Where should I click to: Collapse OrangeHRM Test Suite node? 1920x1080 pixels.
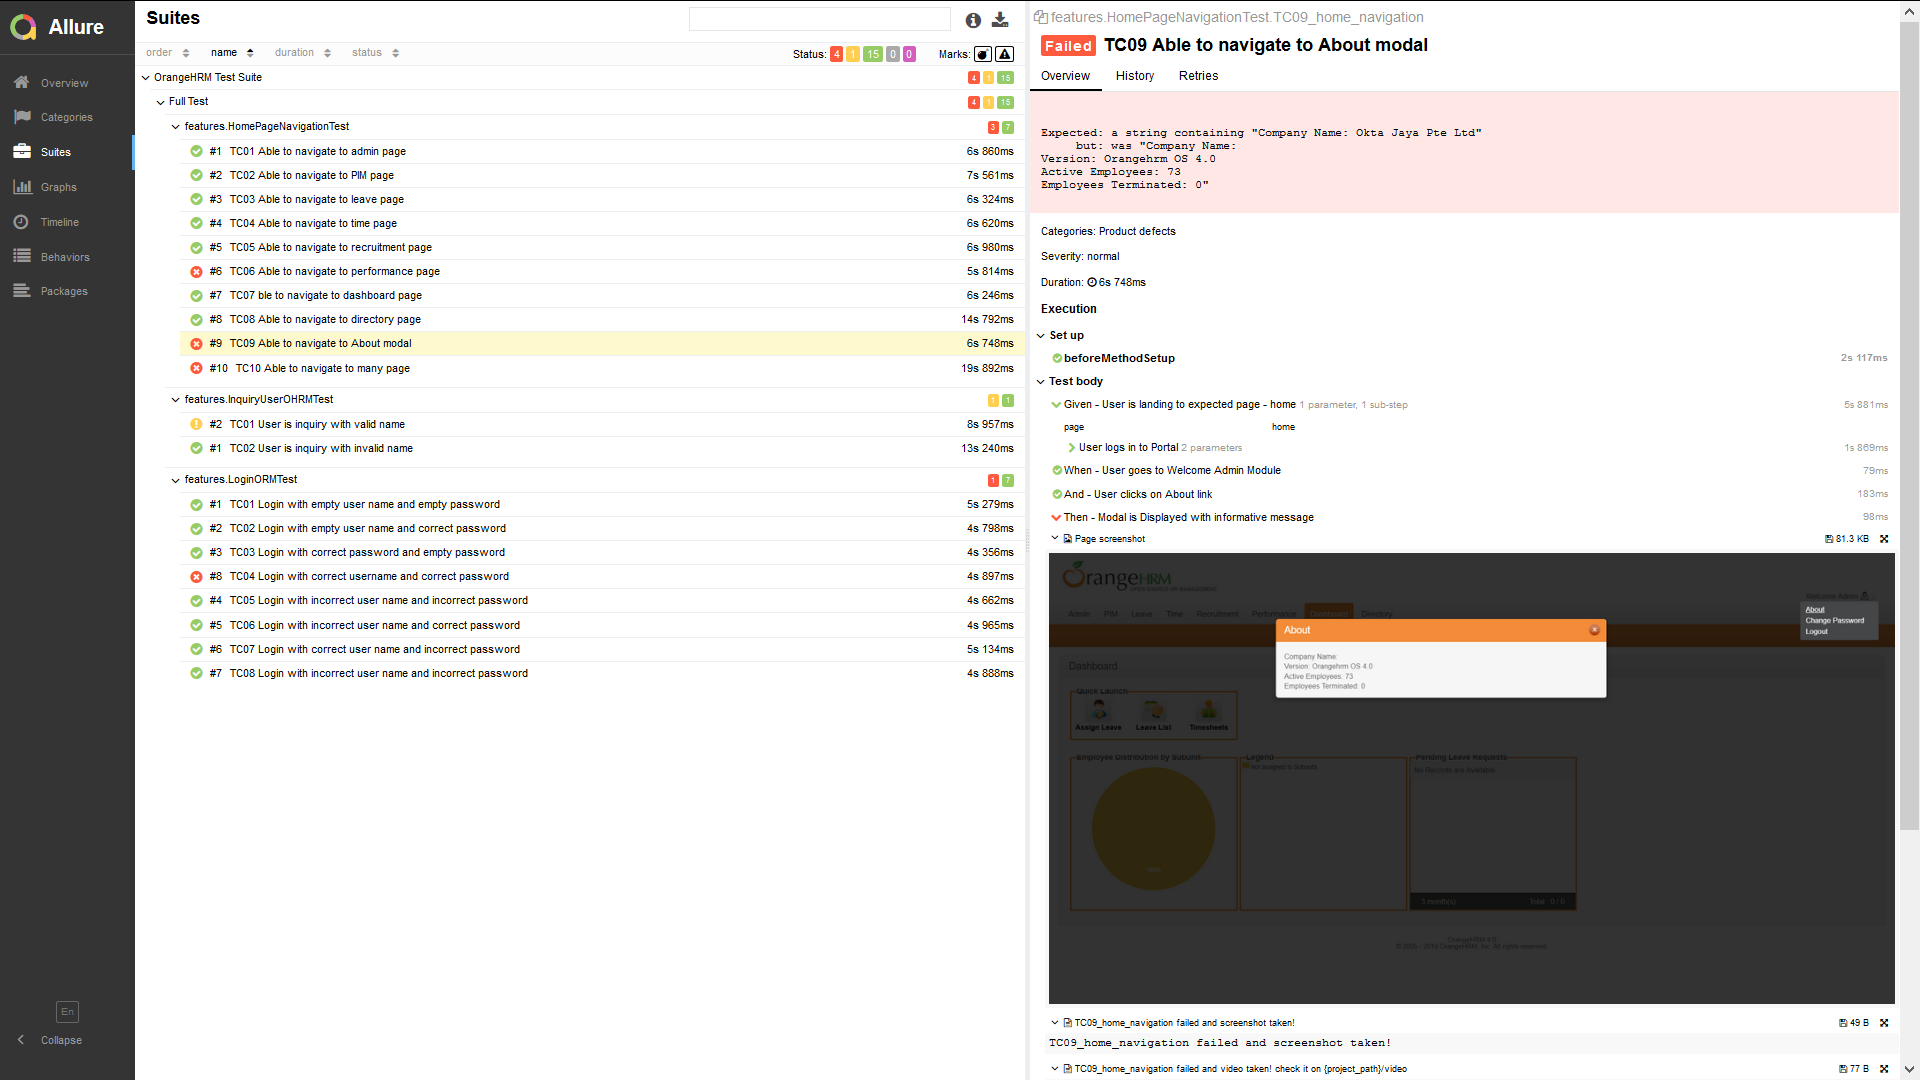pos(146,77)
